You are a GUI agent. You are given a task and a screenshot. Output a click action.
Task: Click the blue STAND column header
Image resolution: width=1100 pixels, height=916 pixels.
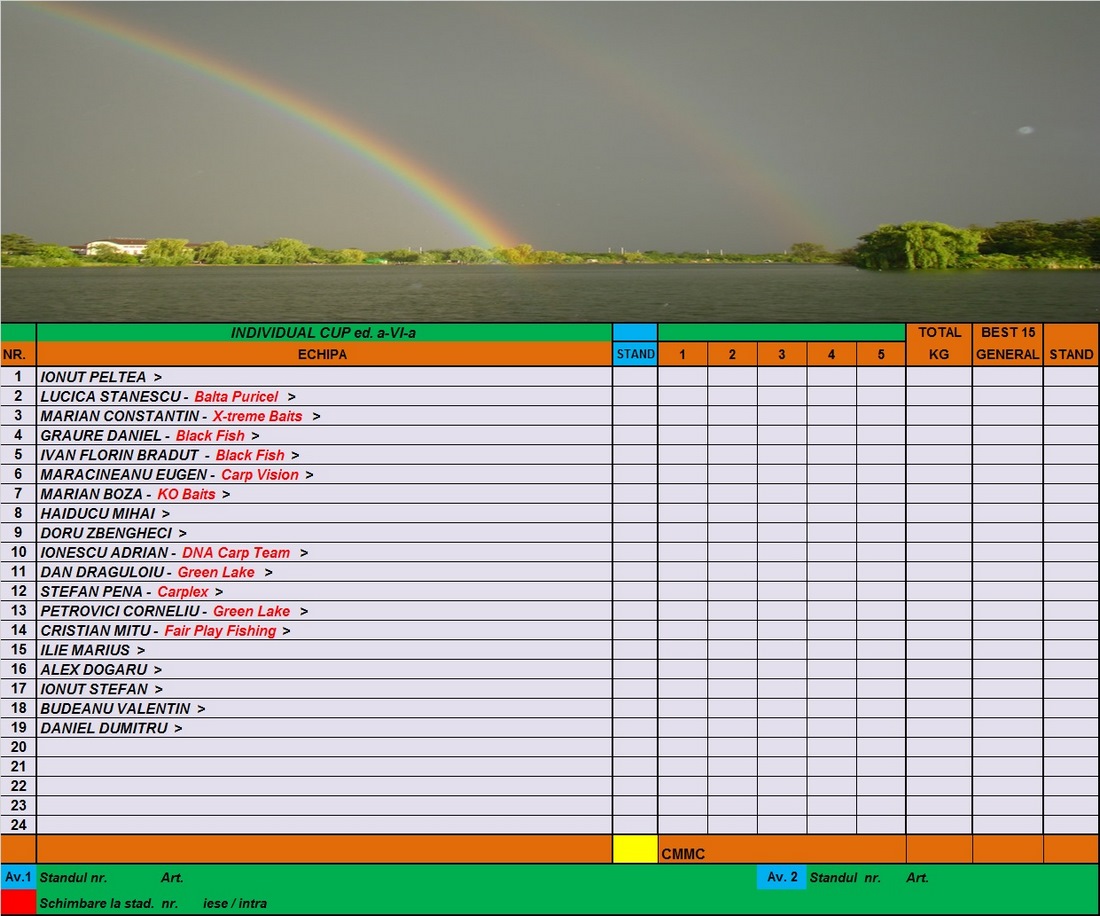(635, 354)
